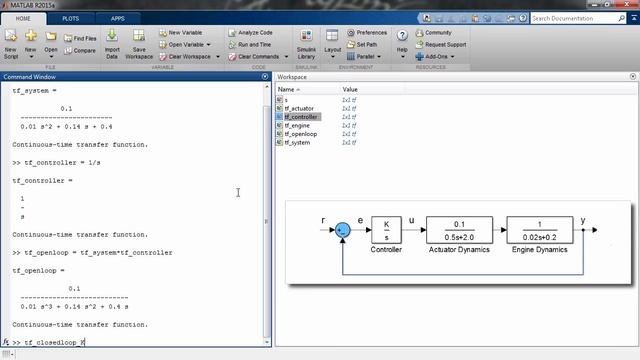Image resolution: width=640 pixels, height=360 pixels.
Task: Expand the Layout dropdown arrow
Action: click(333, 57)
